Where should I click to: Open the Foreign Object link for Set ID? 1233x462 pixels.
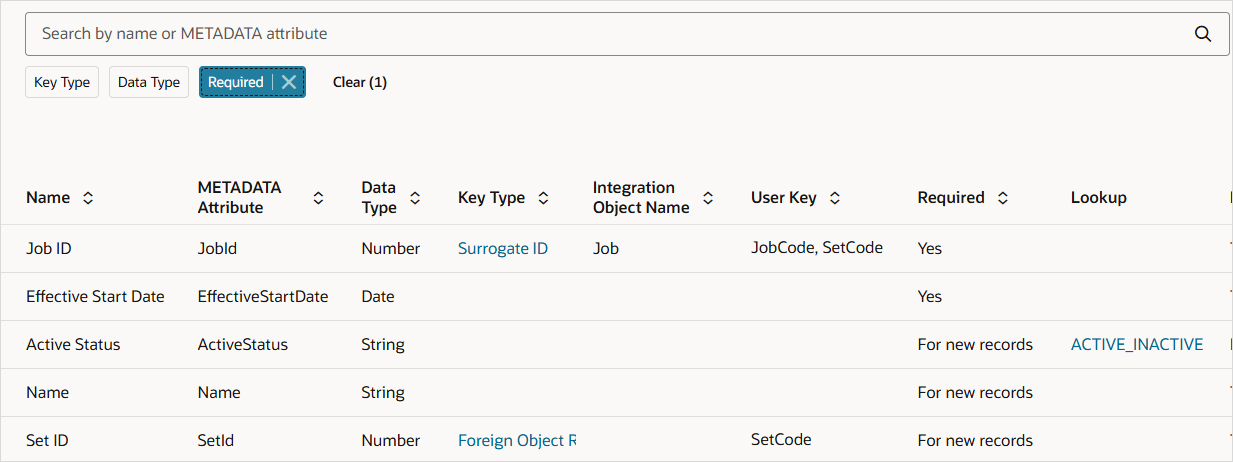click(x=516, y=440)
